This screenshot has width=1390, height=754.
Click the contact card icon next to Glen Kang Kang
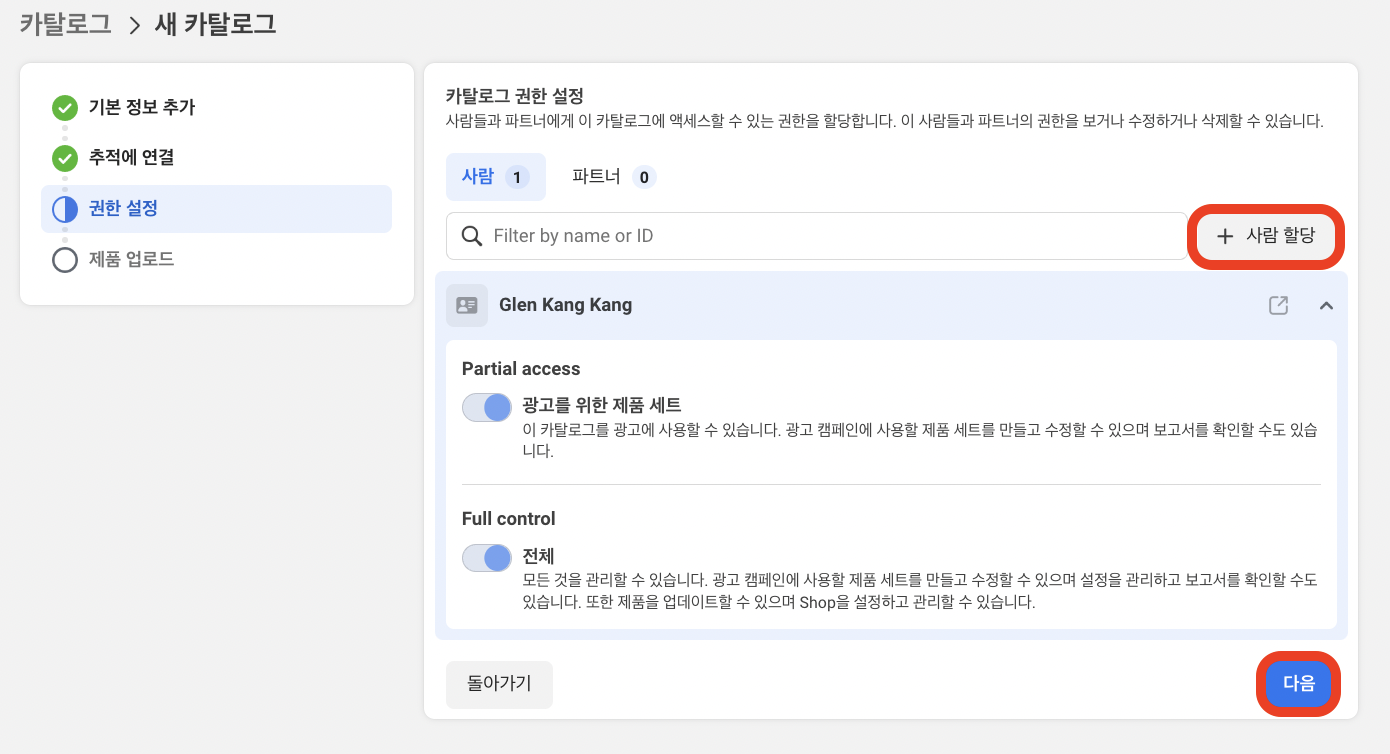click(466, 305)
